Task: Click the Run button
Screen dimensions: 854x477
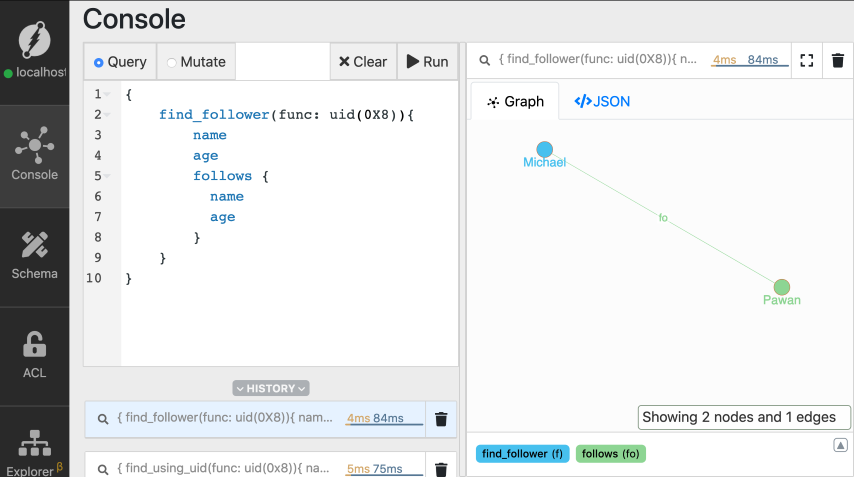Action: [427, 62]
